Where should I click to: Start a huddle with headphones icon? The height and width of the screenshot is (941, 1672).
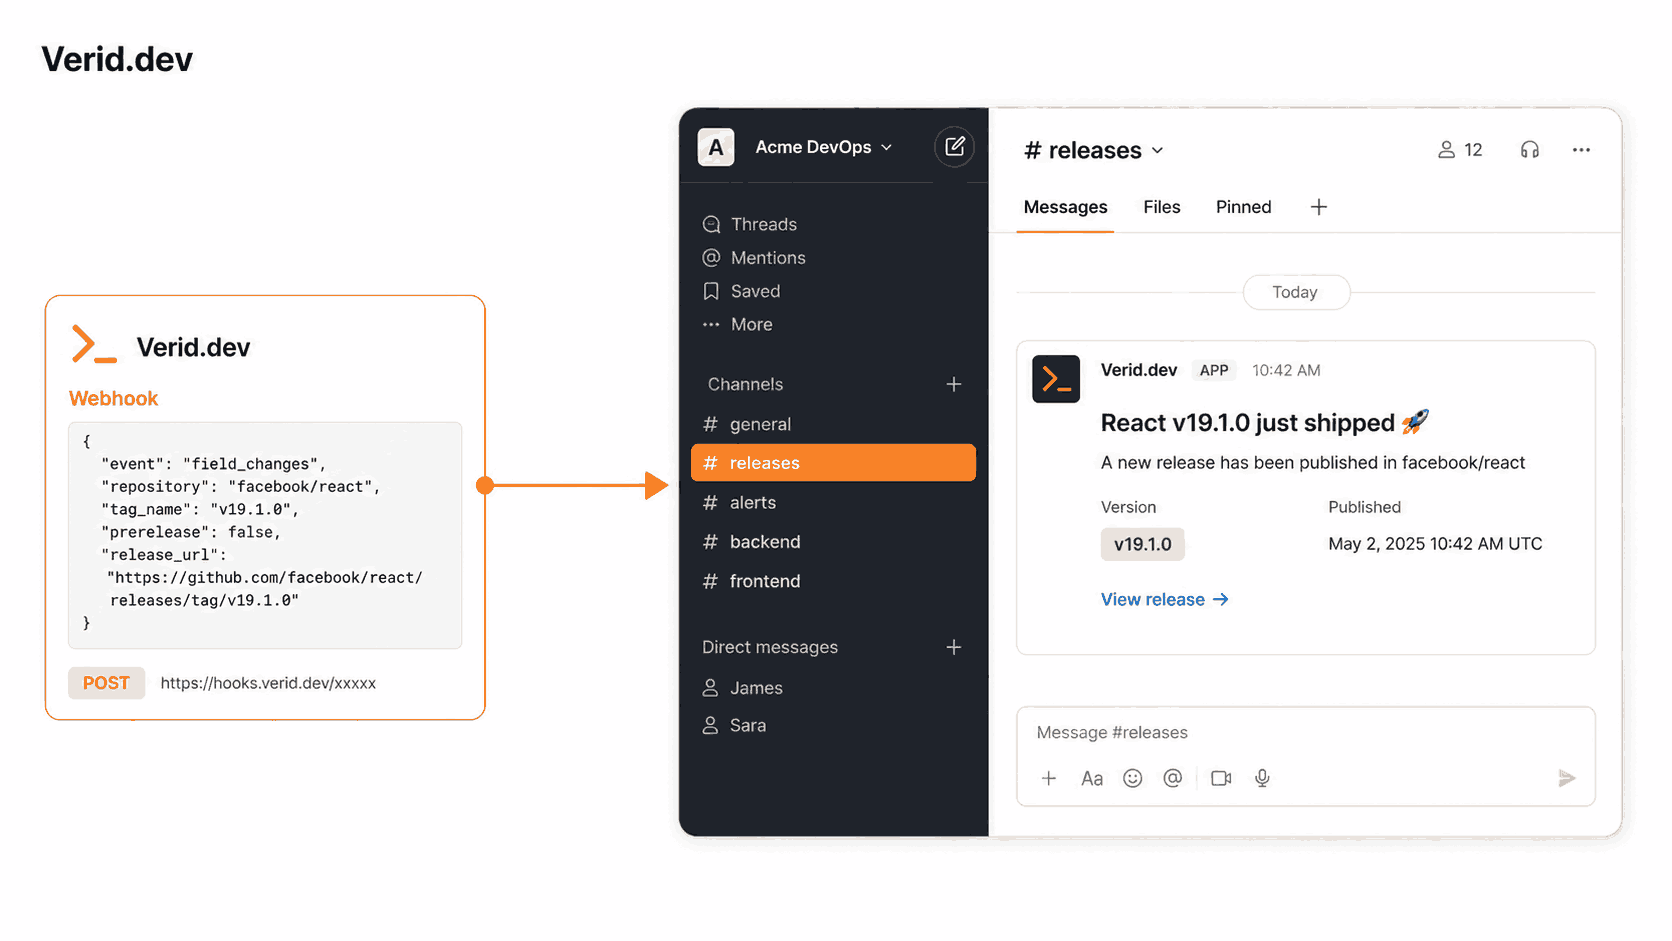tap(1529, 150)
